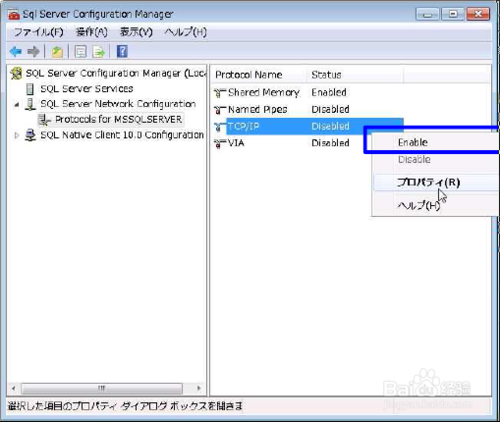Viewport: 500px width, 422px height.
Task: Click the TCP/IP protocol icon
Action: [220, 126]
